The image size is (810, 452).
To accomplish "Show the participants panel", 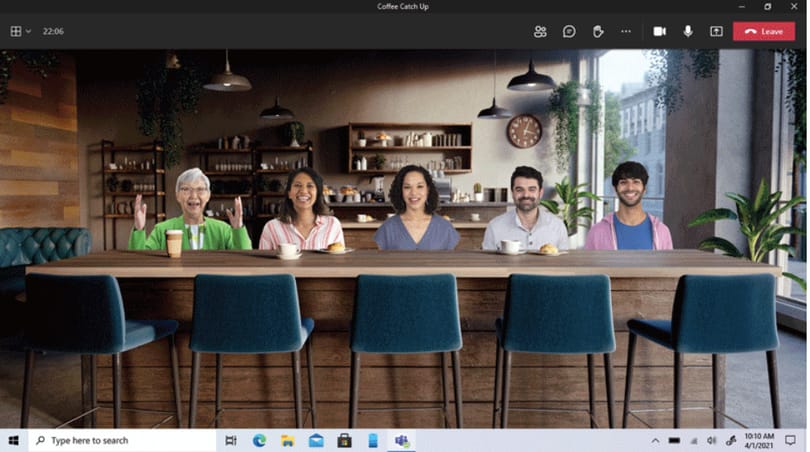I will point(540,32).
